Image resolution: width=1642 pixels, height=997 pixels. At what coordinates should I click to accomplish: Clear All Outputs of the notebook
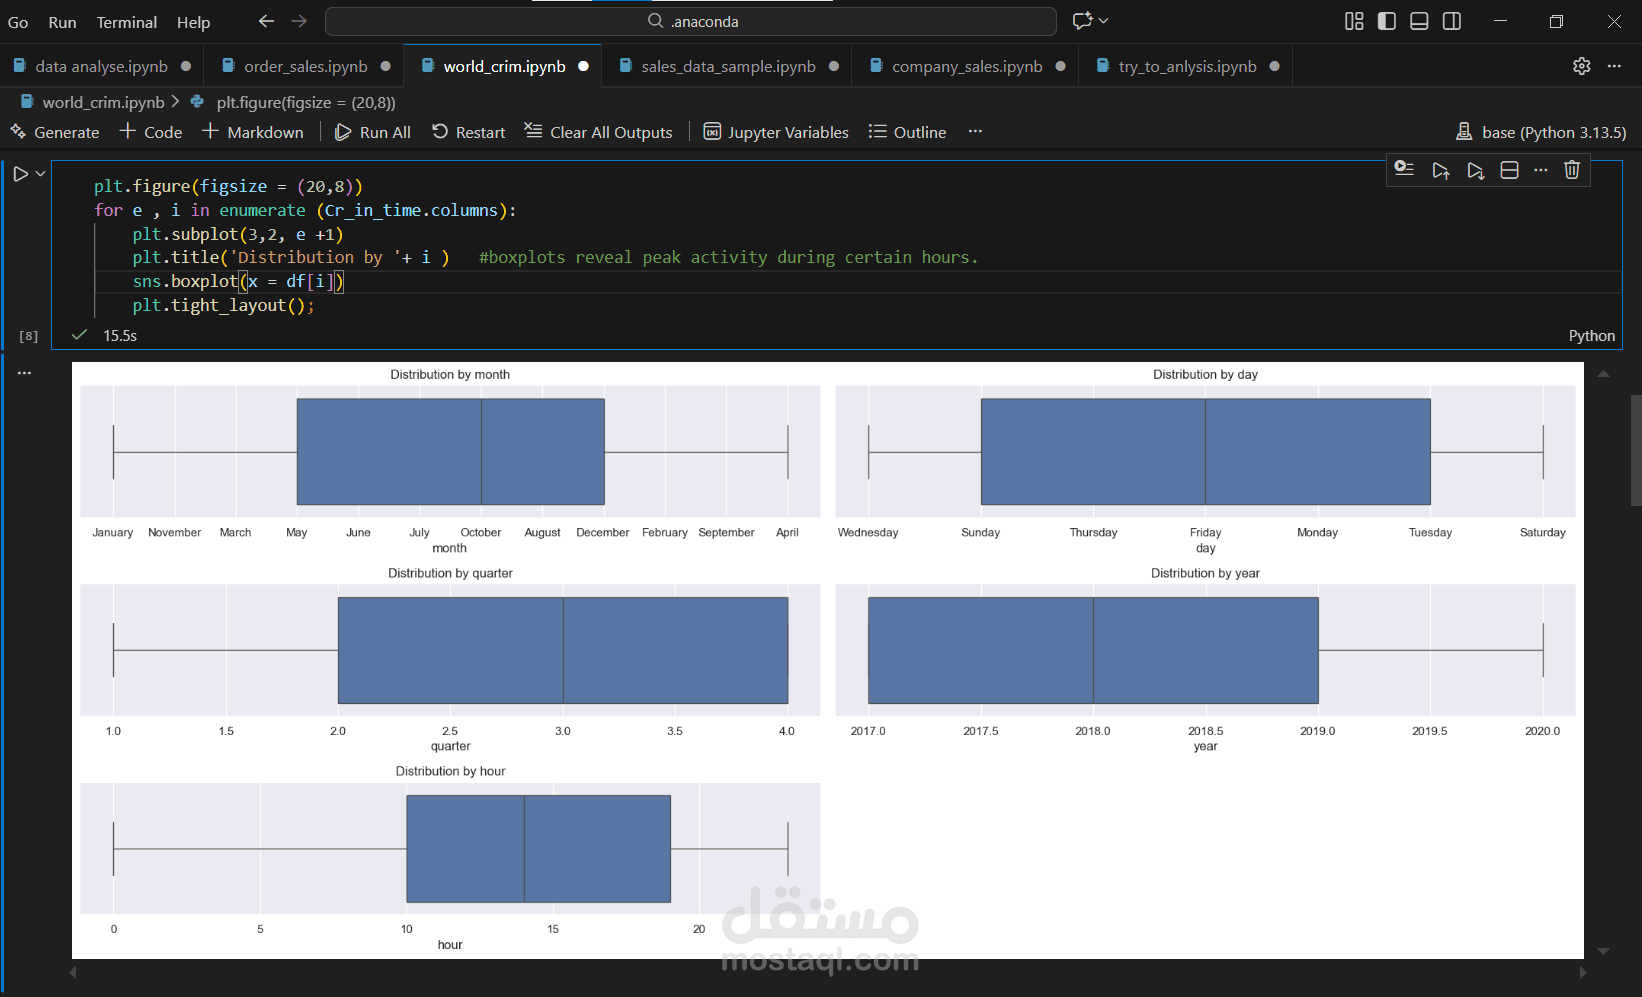[599, 132]
